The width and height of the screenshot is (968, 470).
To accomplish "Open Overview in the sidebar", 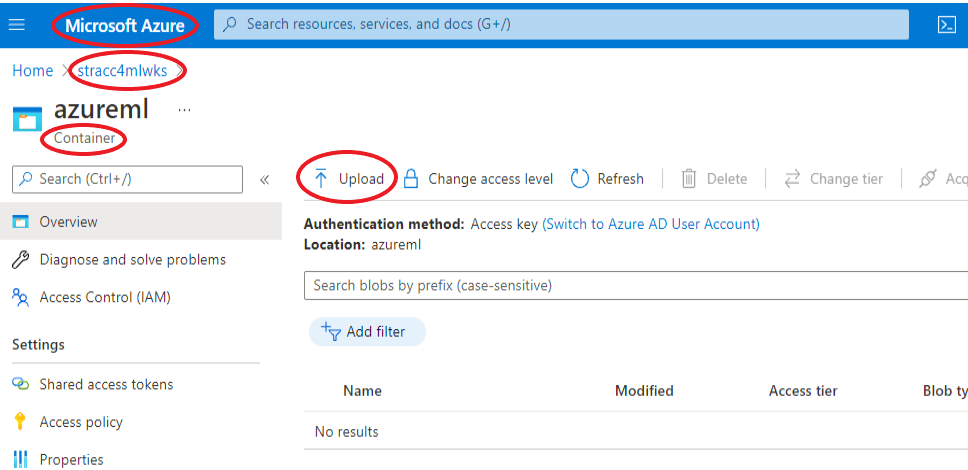I will click(68, 222).
